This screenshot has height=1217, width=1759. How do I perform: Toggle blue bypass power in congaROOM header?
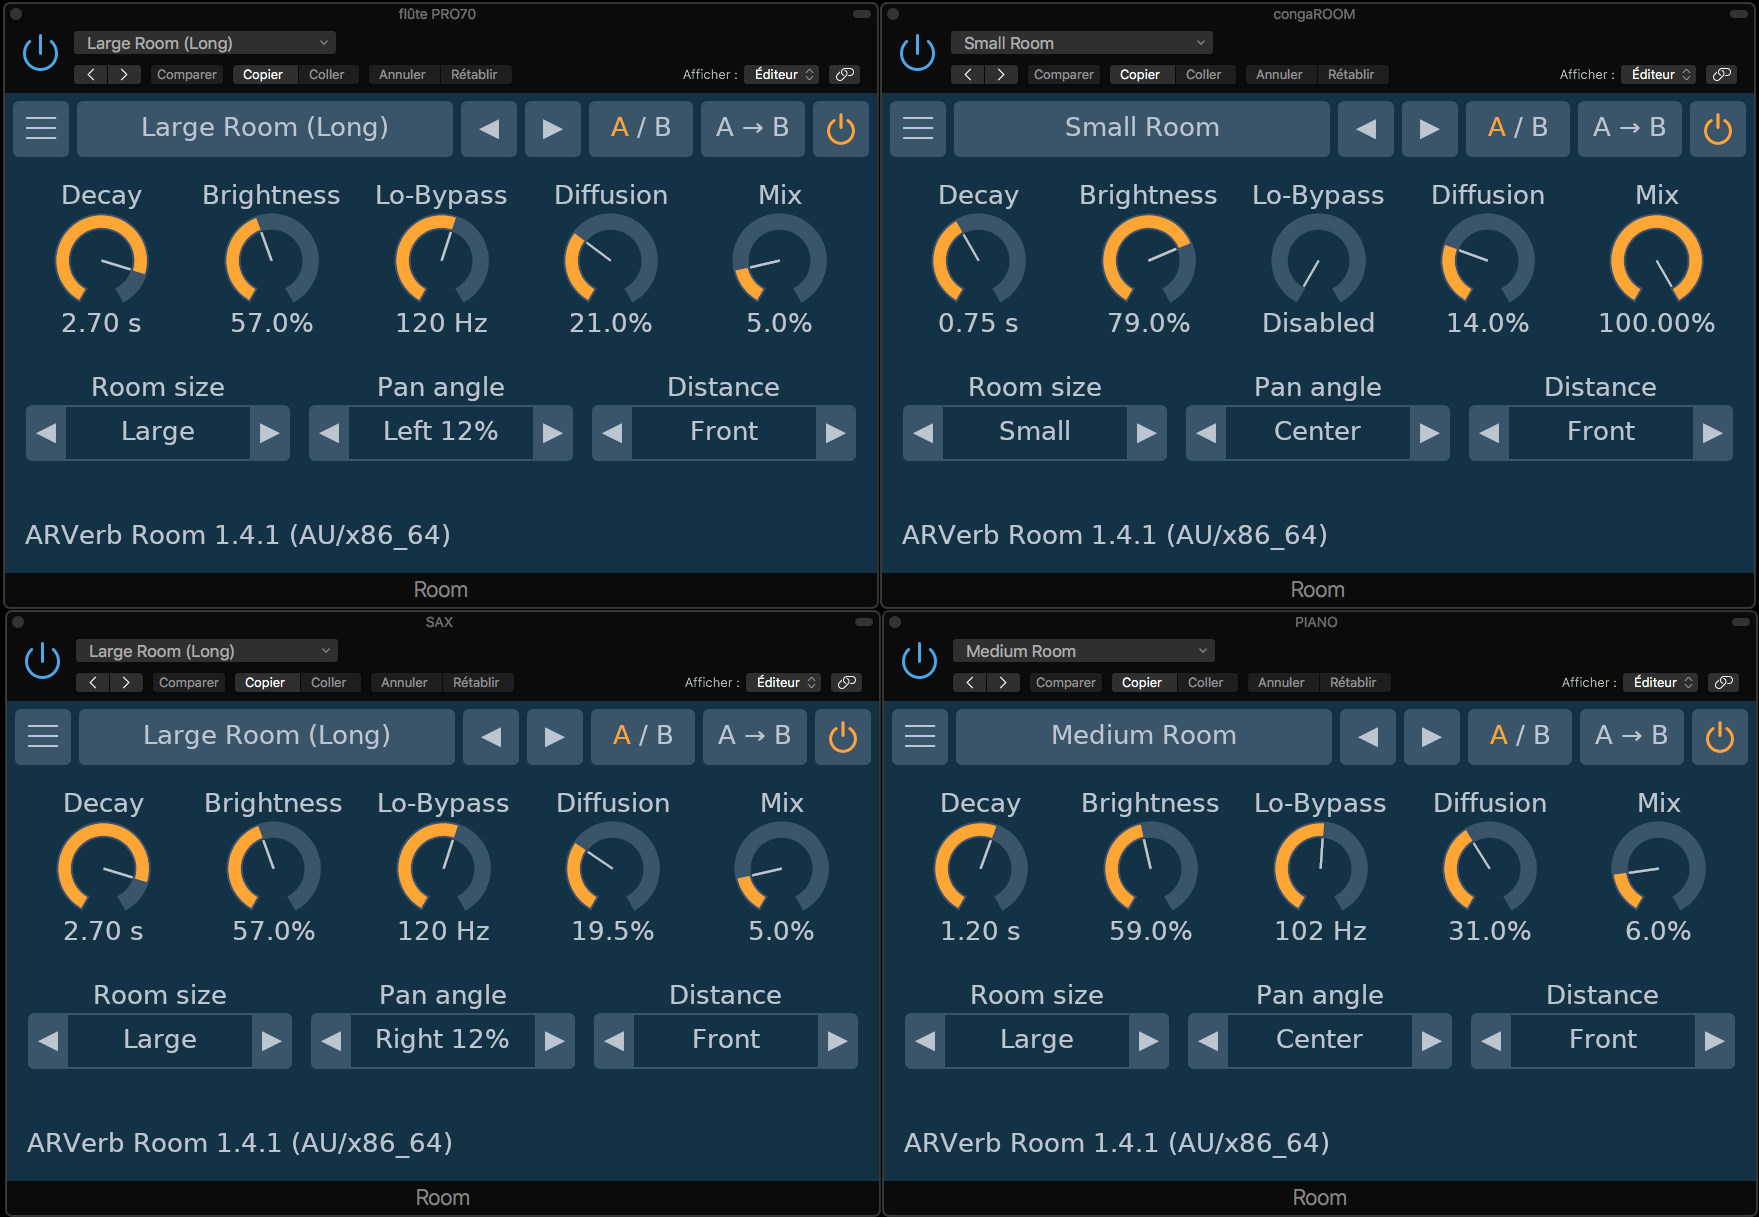(917, 52)
